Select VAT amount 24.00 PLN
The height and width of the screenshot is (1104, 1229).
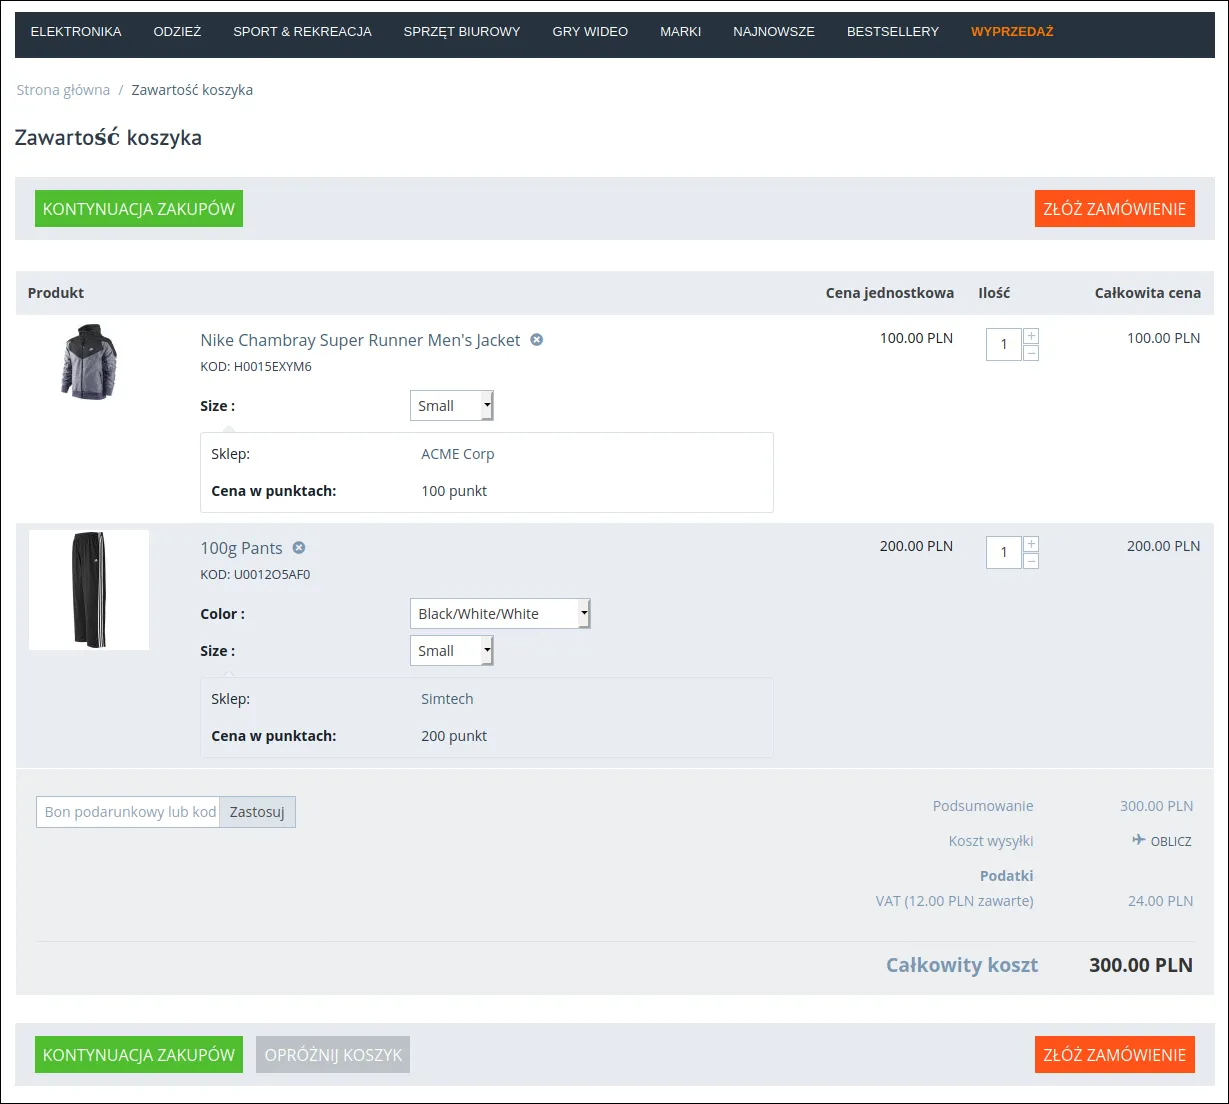click(1160, 901)
